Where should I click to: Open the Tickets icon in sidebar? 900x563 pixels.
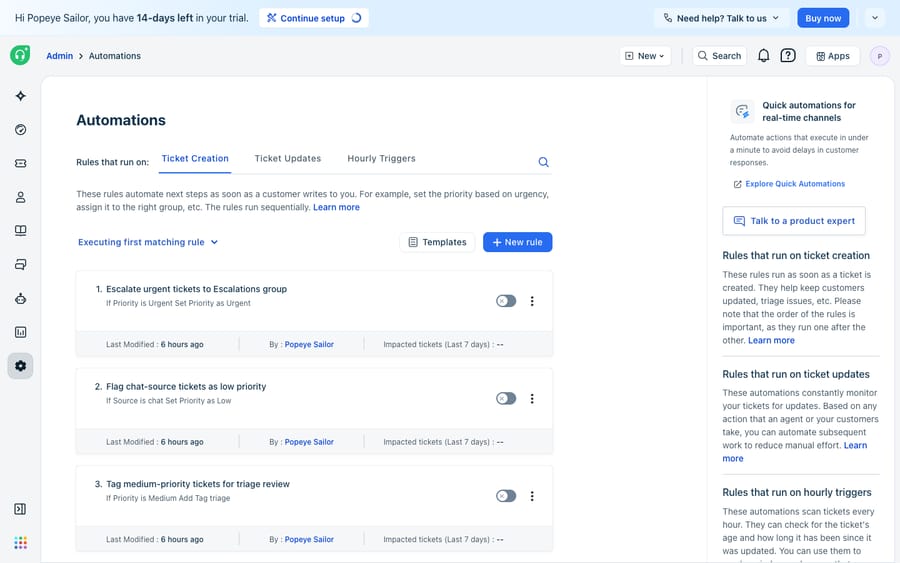pos(21,164)
